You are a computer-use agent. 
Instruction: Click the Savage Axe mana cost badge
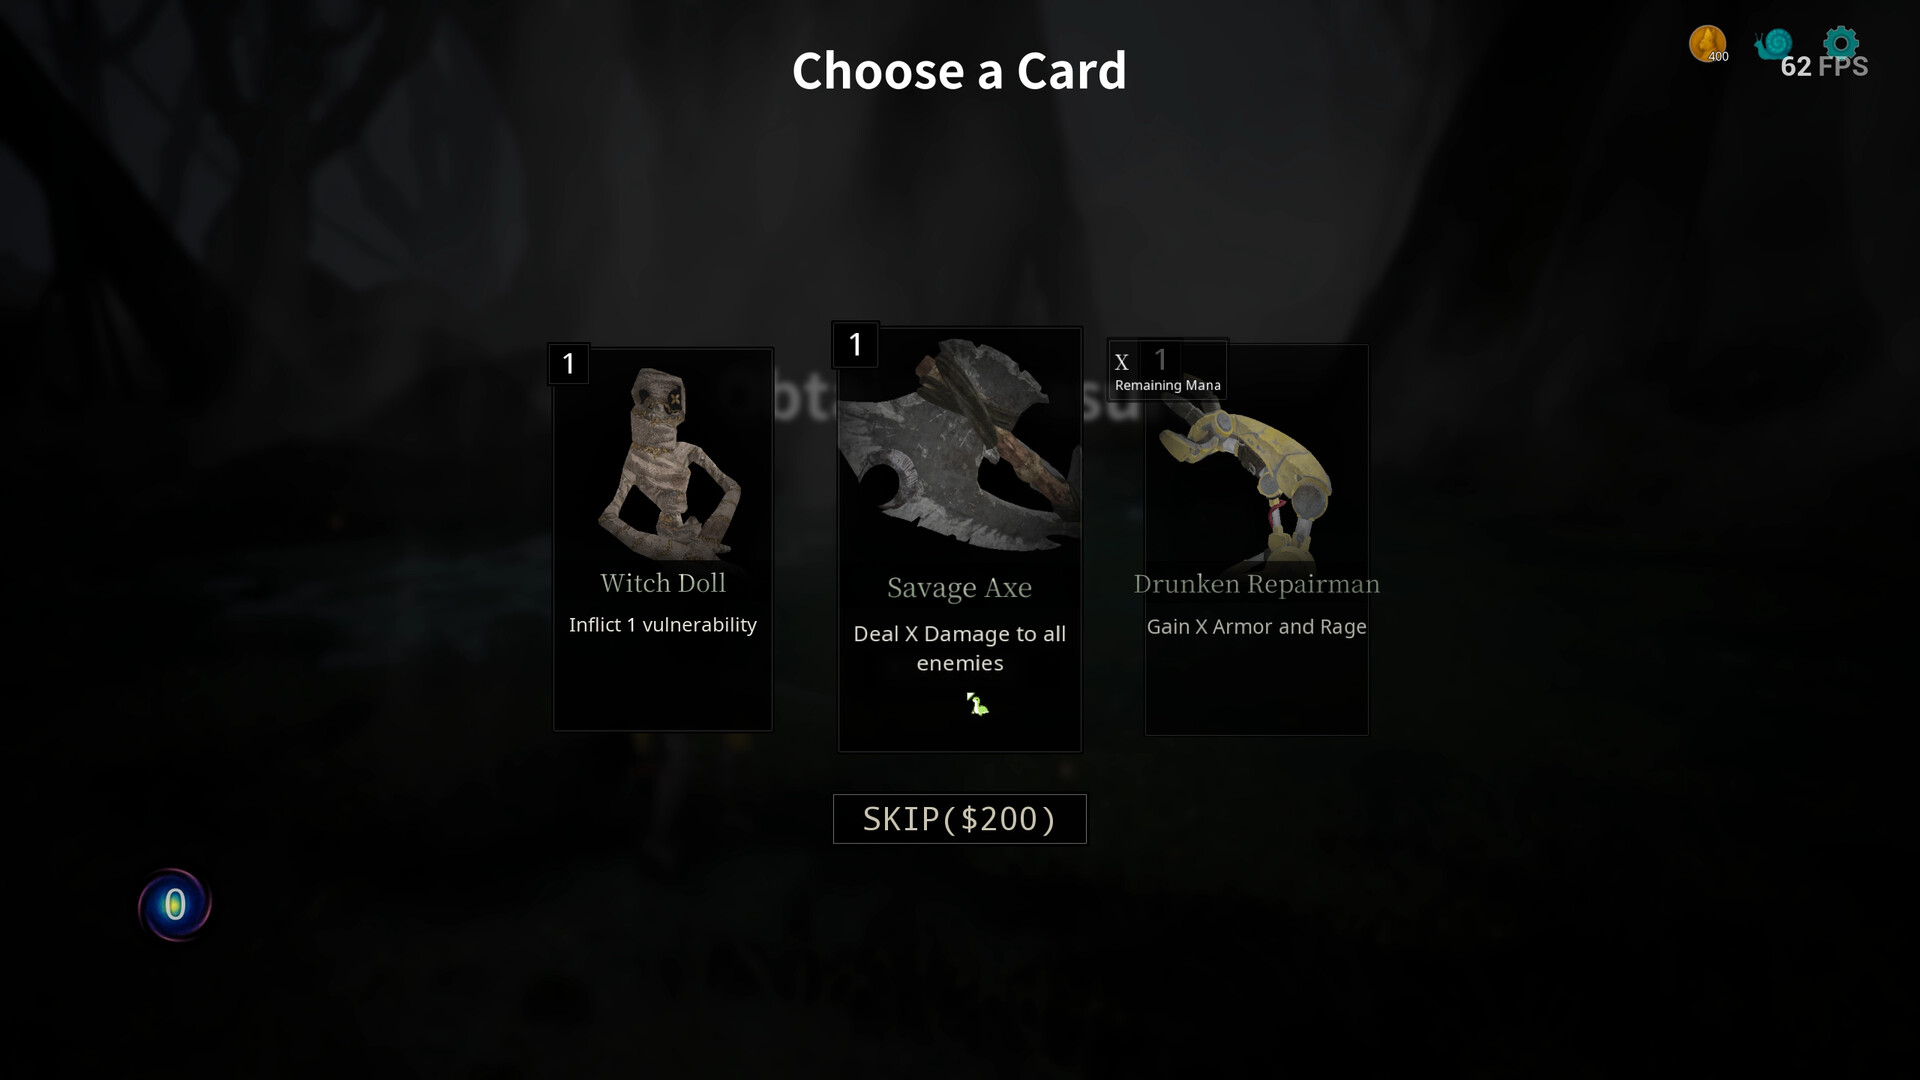pos(855,345)
